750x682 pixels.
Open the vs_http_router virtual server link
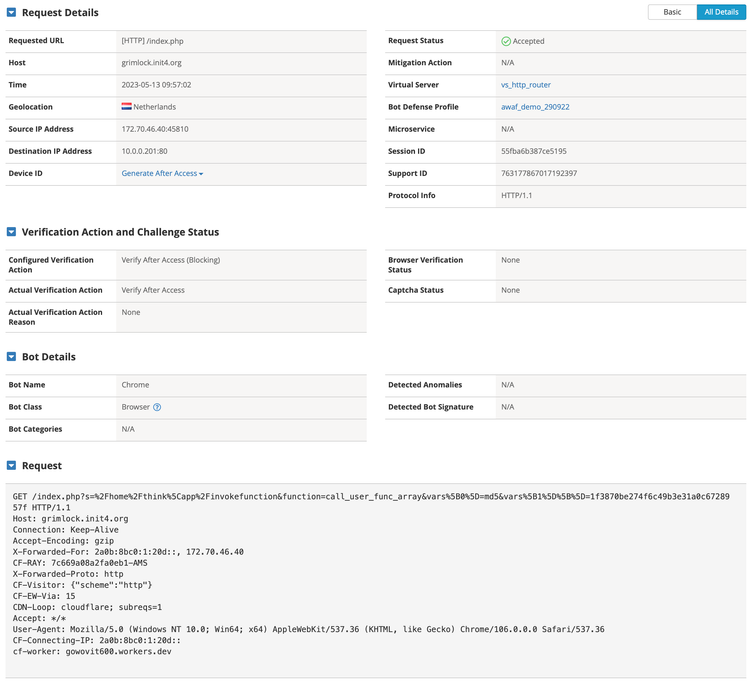(525, 85)
